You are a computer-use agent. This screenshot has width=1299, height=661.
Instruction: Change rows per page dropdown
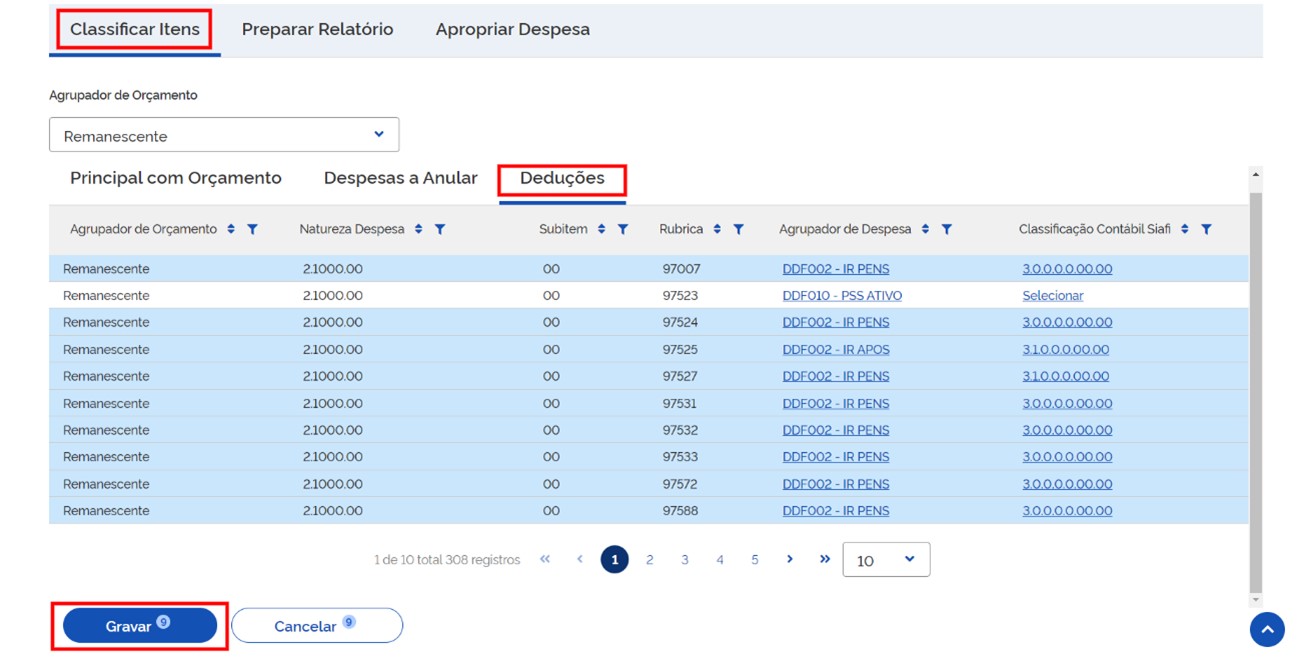(886, 560)
